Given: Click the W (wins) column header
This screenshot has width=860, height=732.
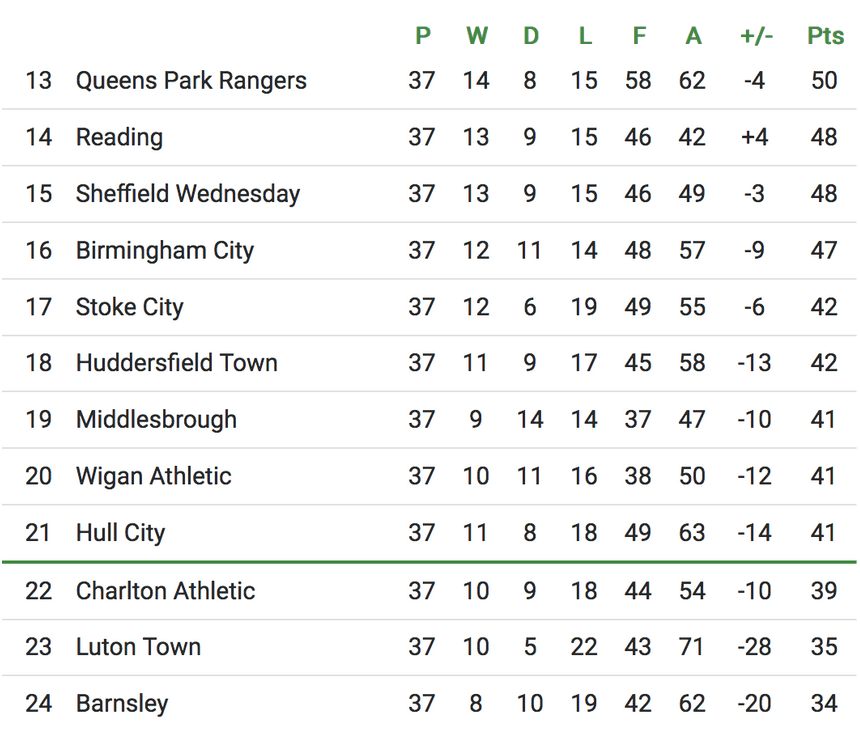Looking at the screenshot, I should coord(476,36).
